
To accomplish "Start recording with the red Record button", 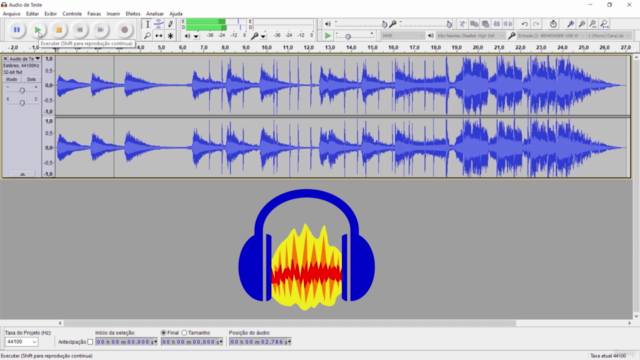I will tap(124, 30).
